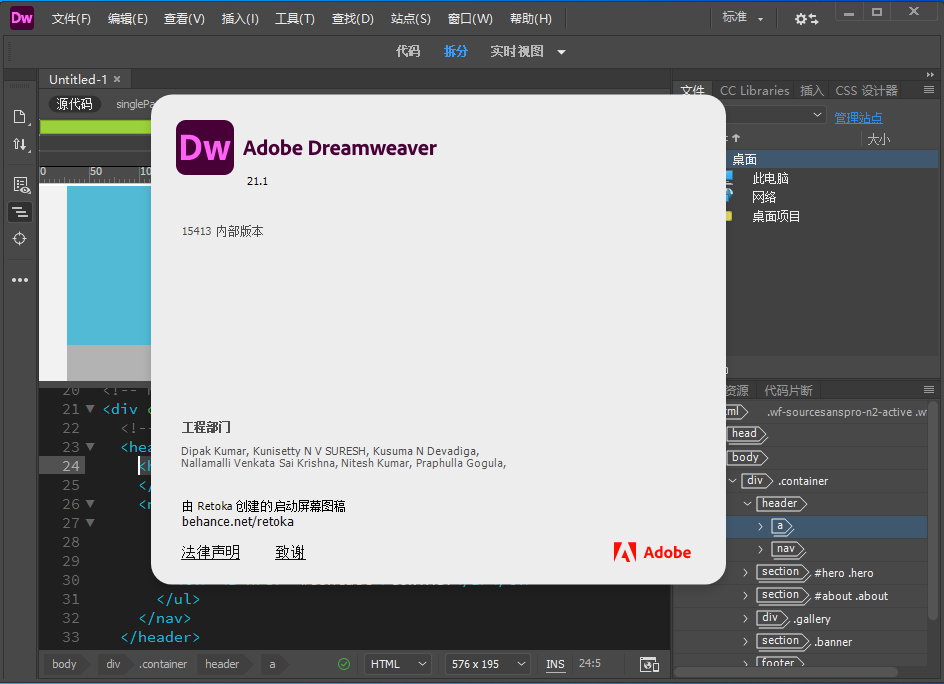Viewport: 944px width, 684px height.
Task: Collapse the div .container node in the DOM tree
Action: pyautogui.click(x=733, y=480)
